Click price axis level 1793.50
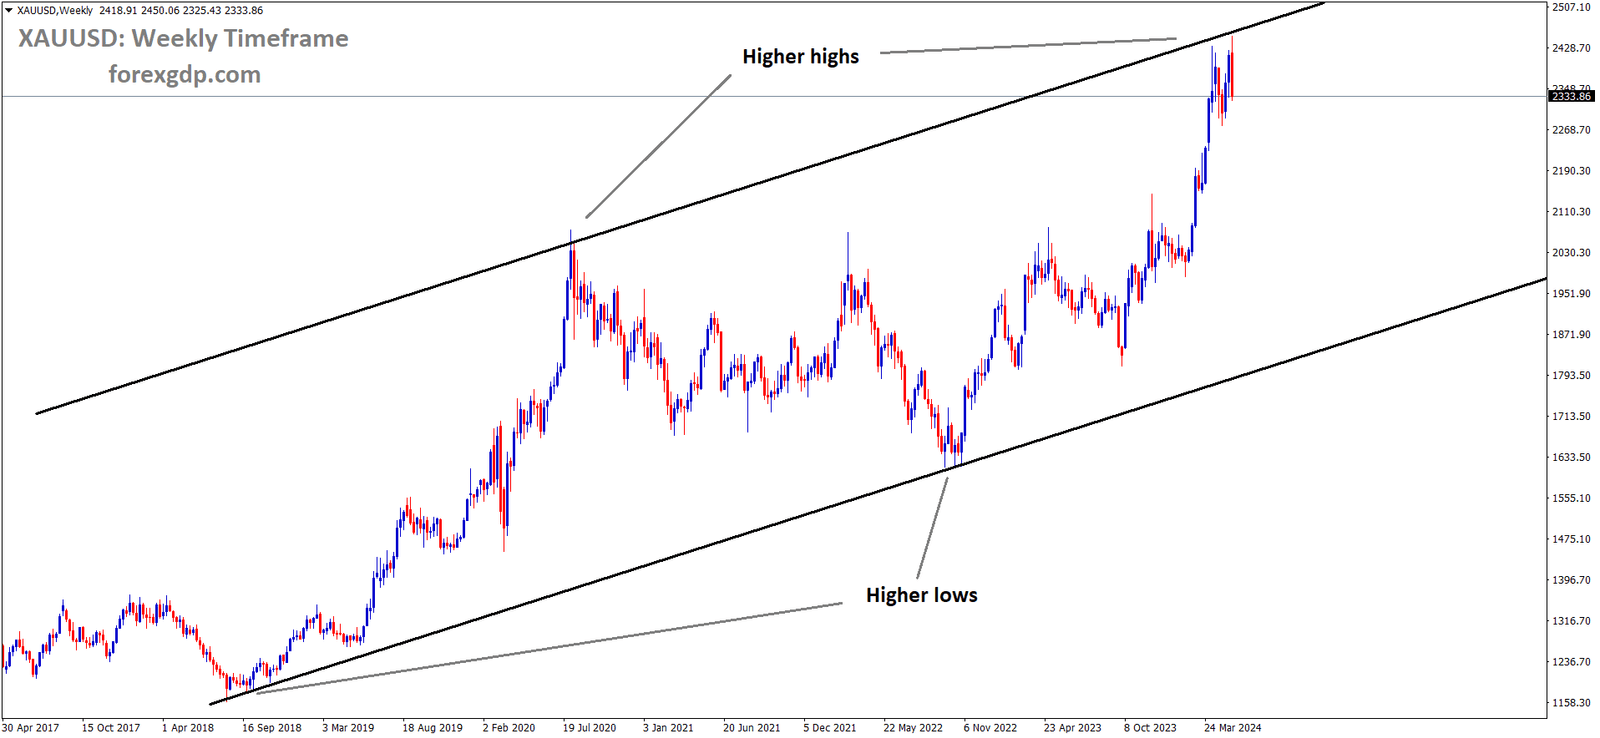The image size is (1600, 738). point(1571,376)
